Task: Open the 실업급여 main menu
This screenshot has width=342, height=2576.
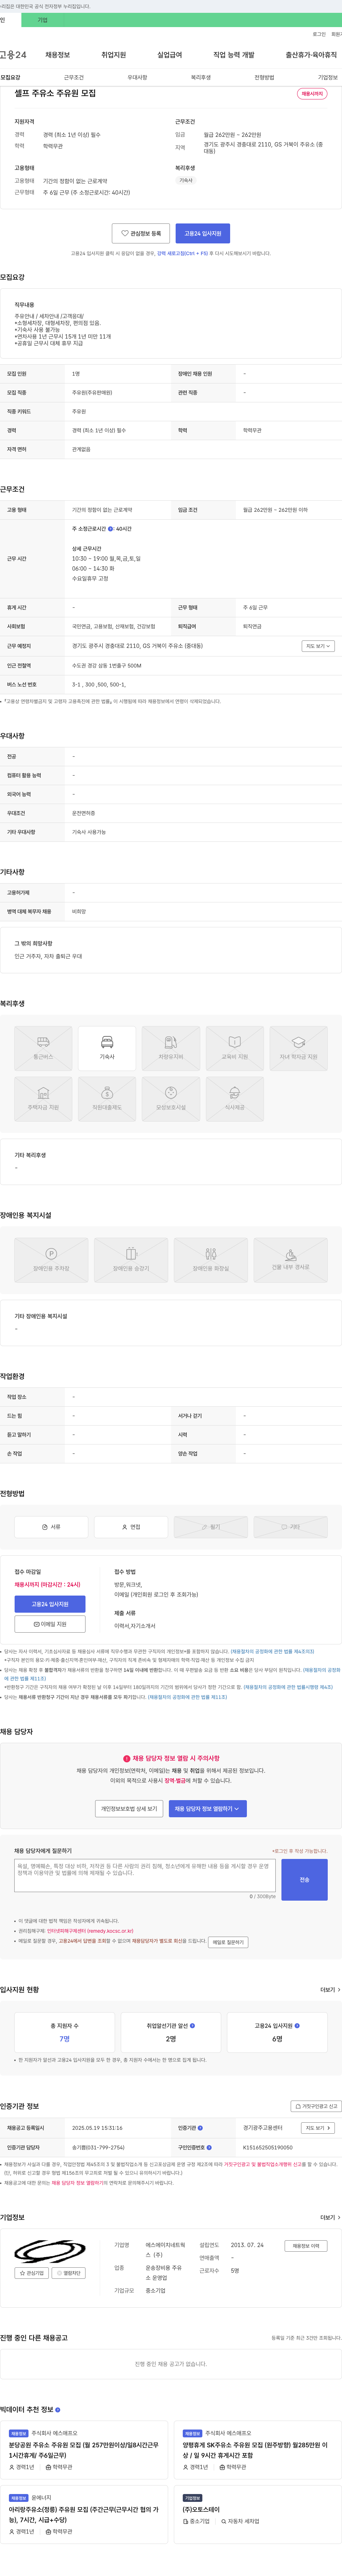Action: 170,55
